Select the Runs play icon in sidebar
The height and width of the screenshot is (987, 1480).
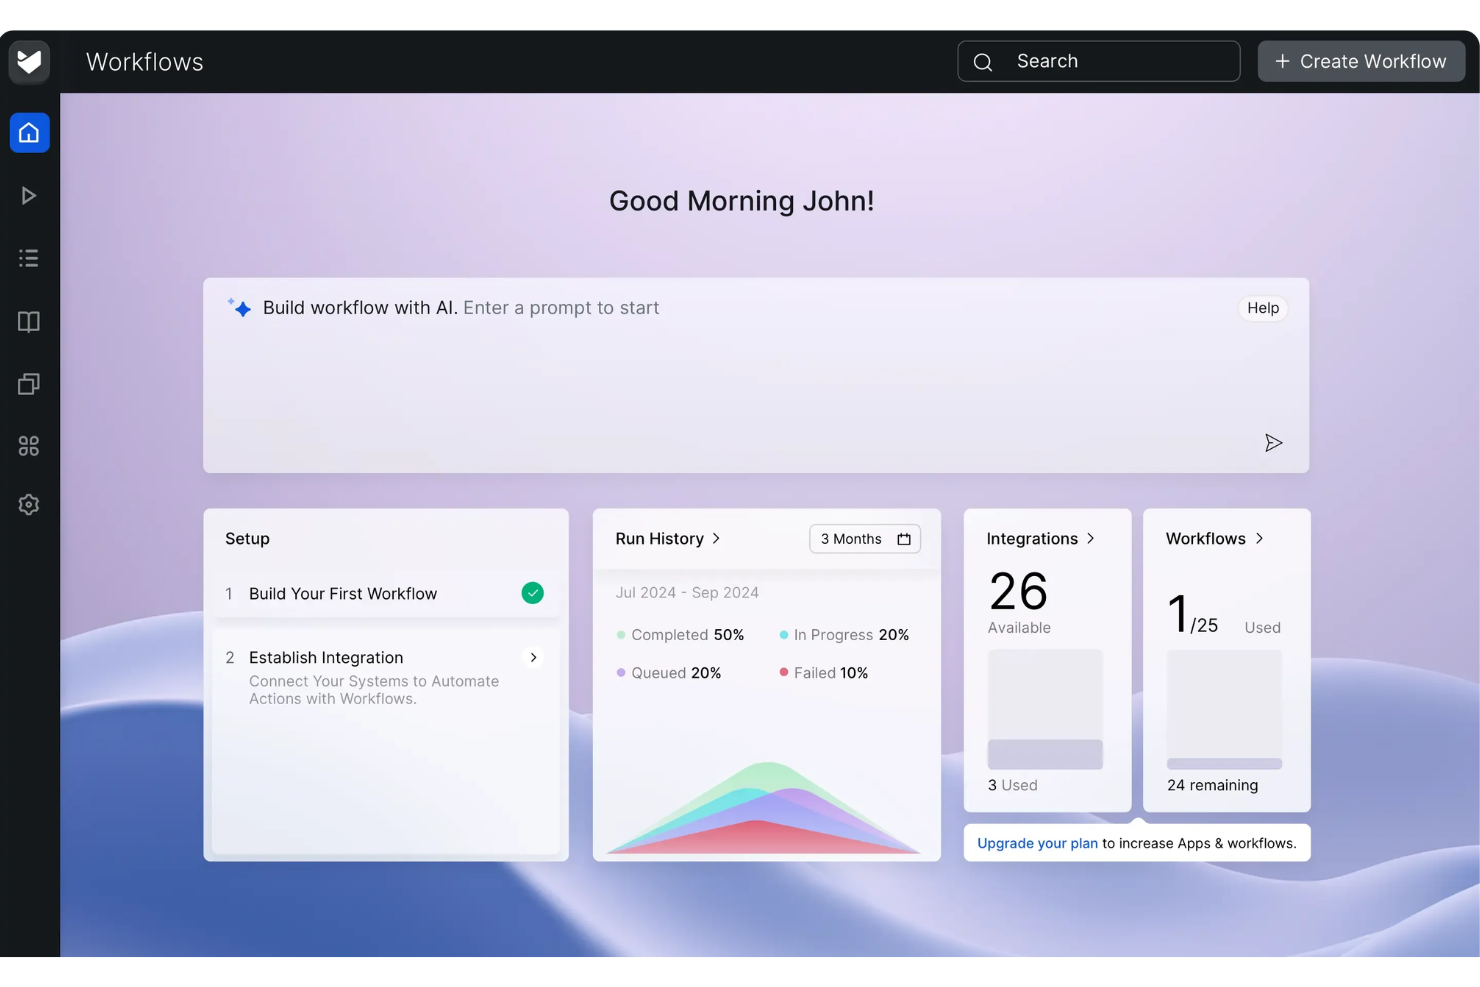[x=29, y=195]
